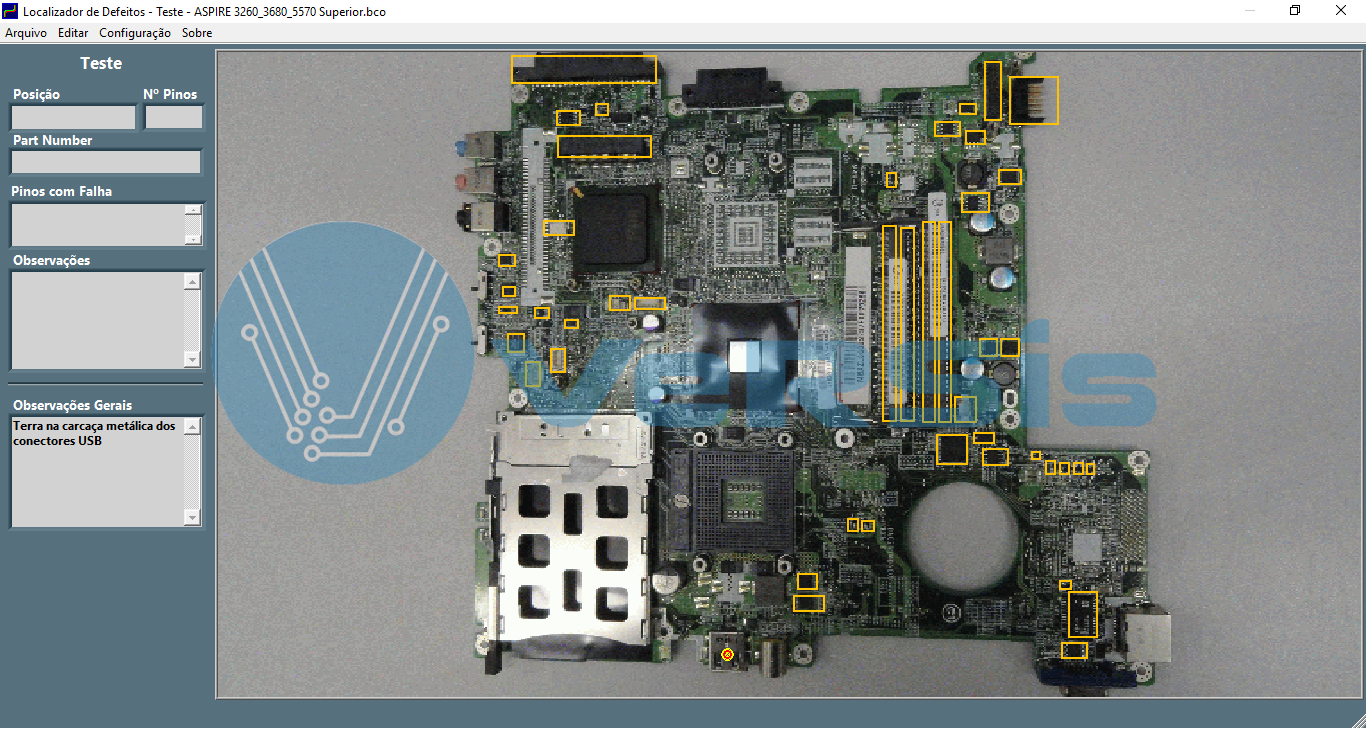
Task: Select the tall narrow marker beside the gold-pin connector
Action: [992, 90]
